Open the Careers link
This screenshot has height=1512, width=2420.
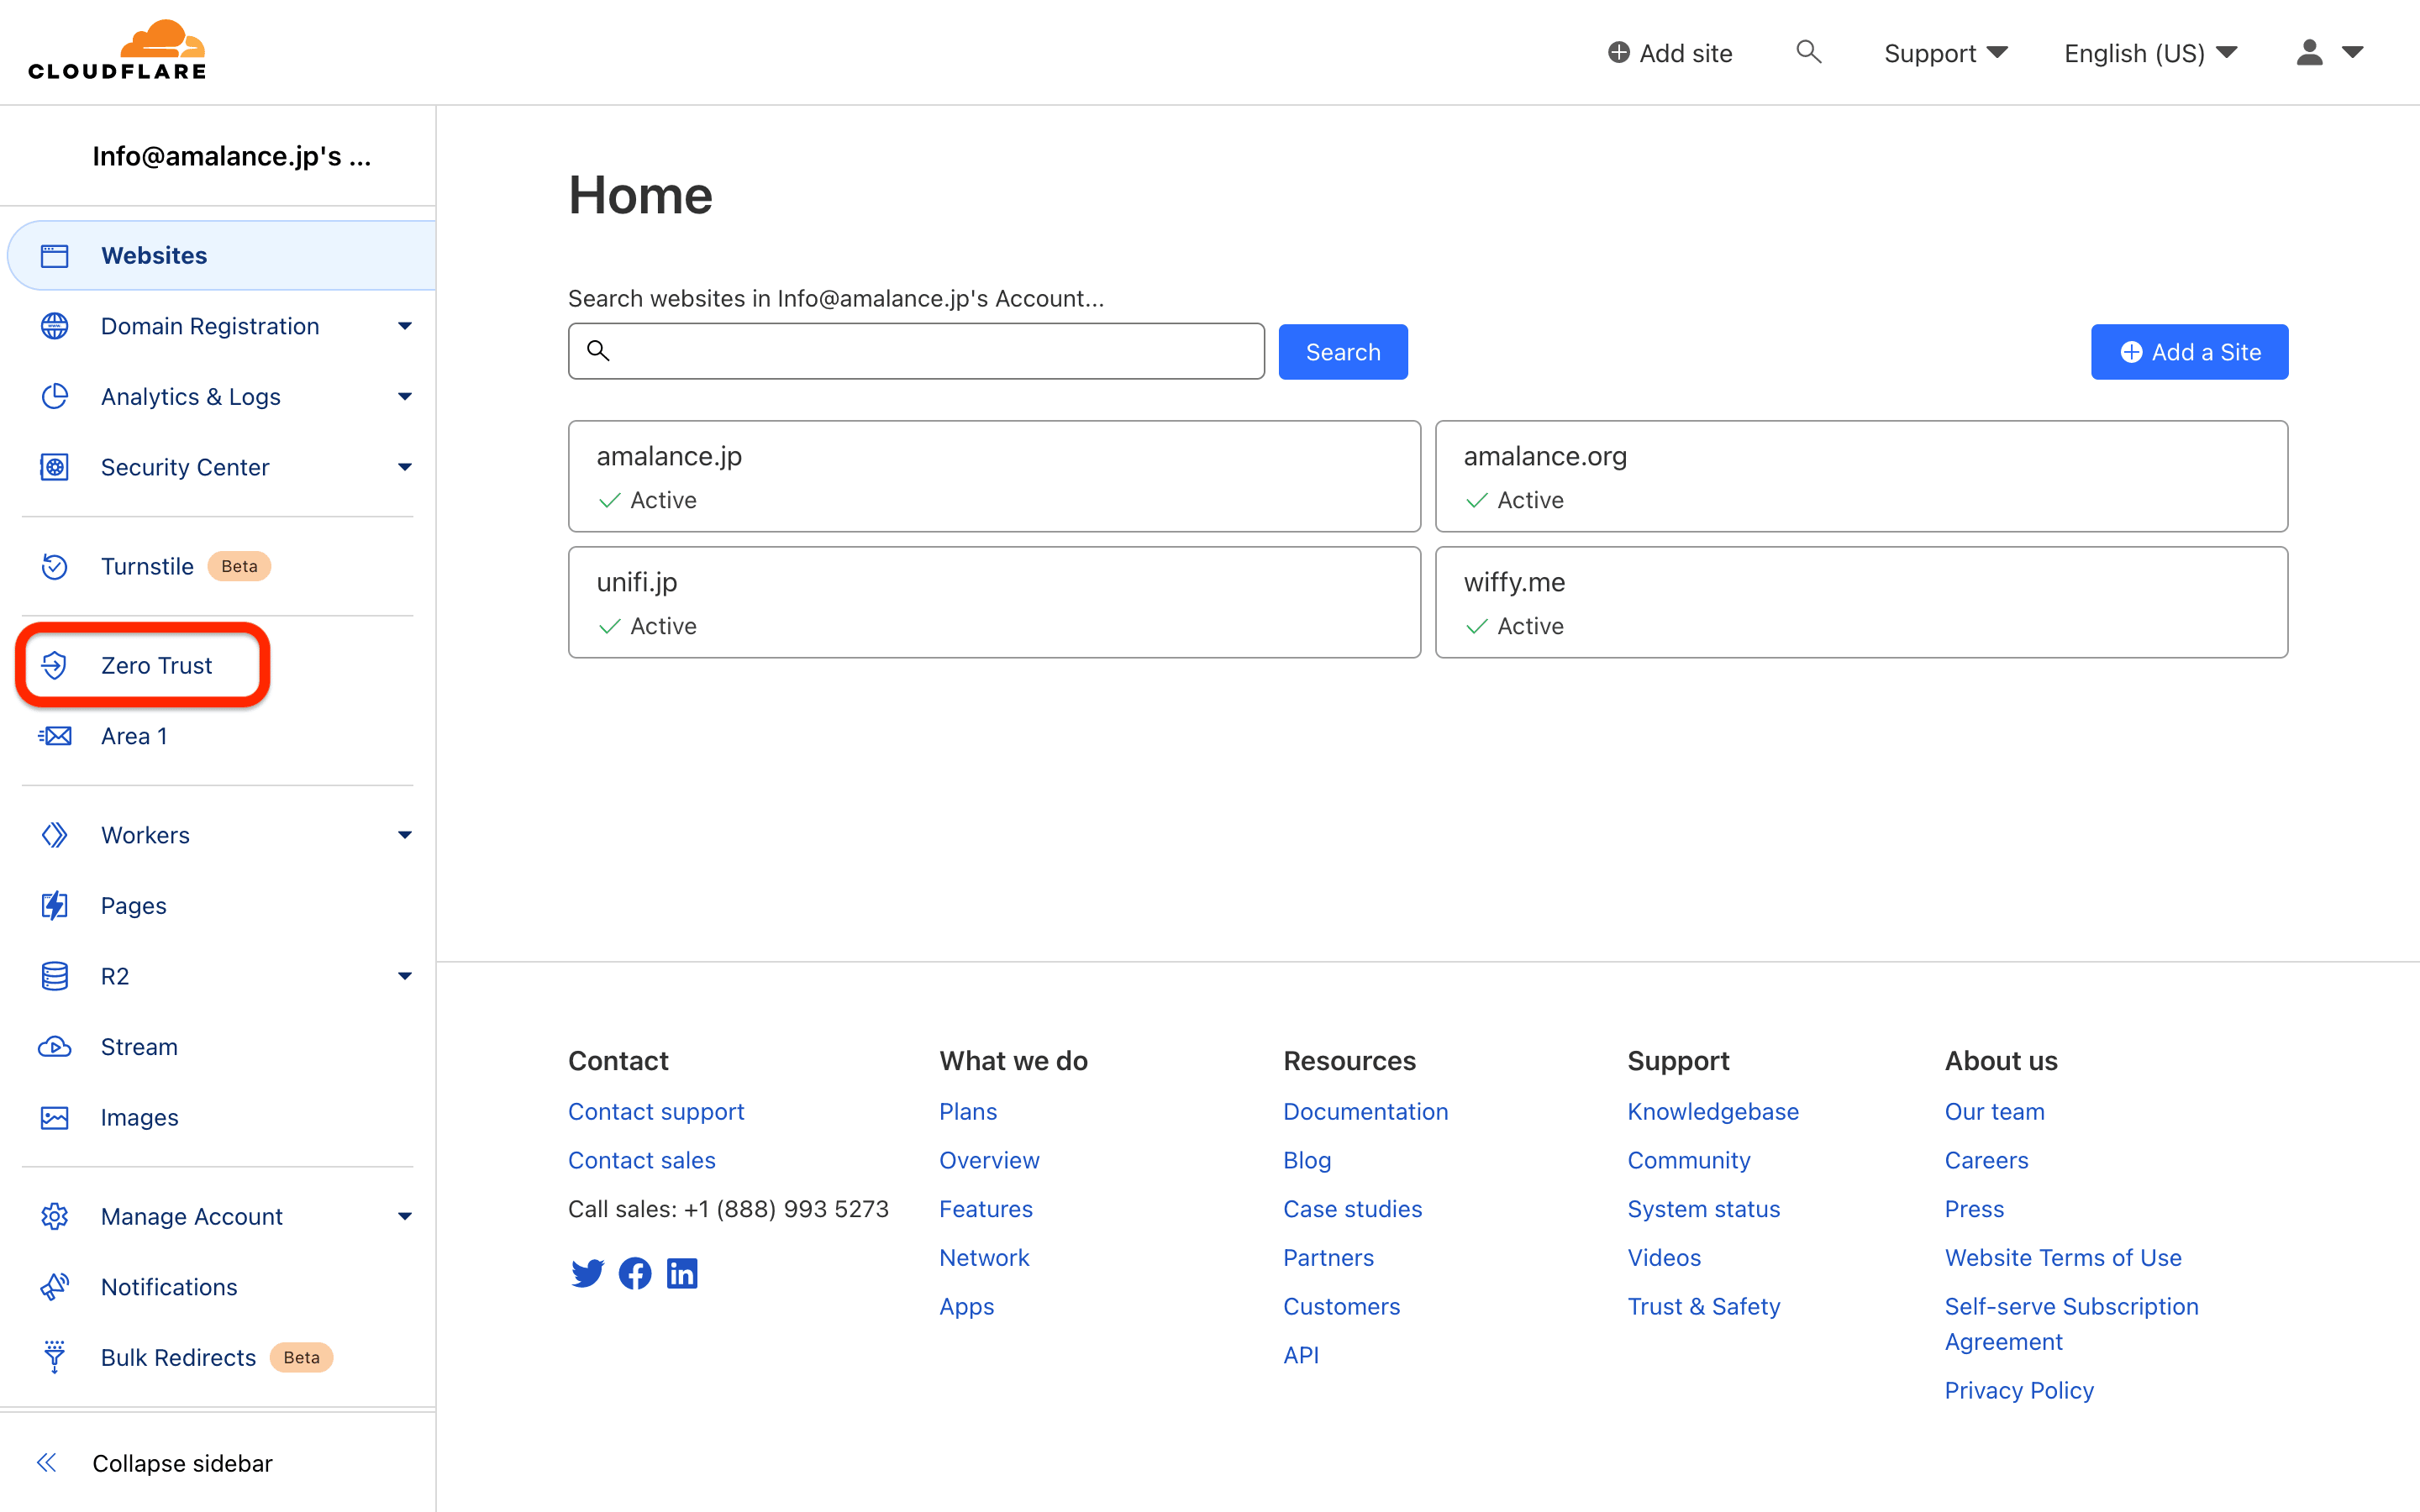(x=1986, y=1160)
